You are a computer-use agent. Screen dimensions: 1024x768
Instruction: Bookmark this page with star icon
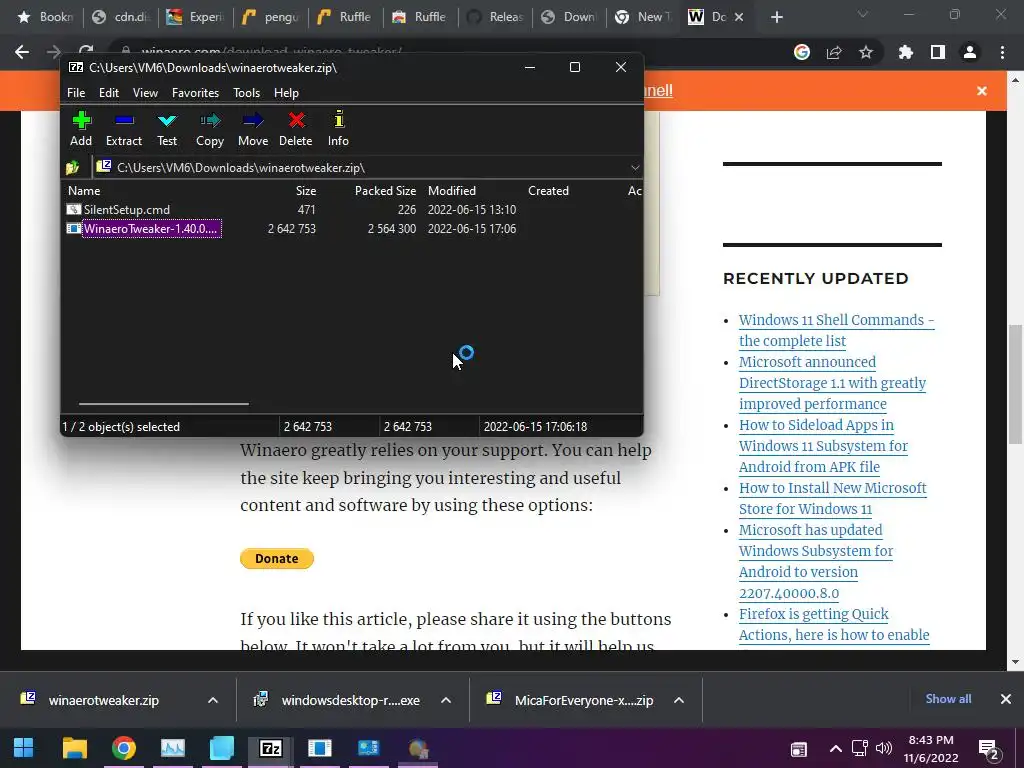pyautogui.click(x=866, y=52)
